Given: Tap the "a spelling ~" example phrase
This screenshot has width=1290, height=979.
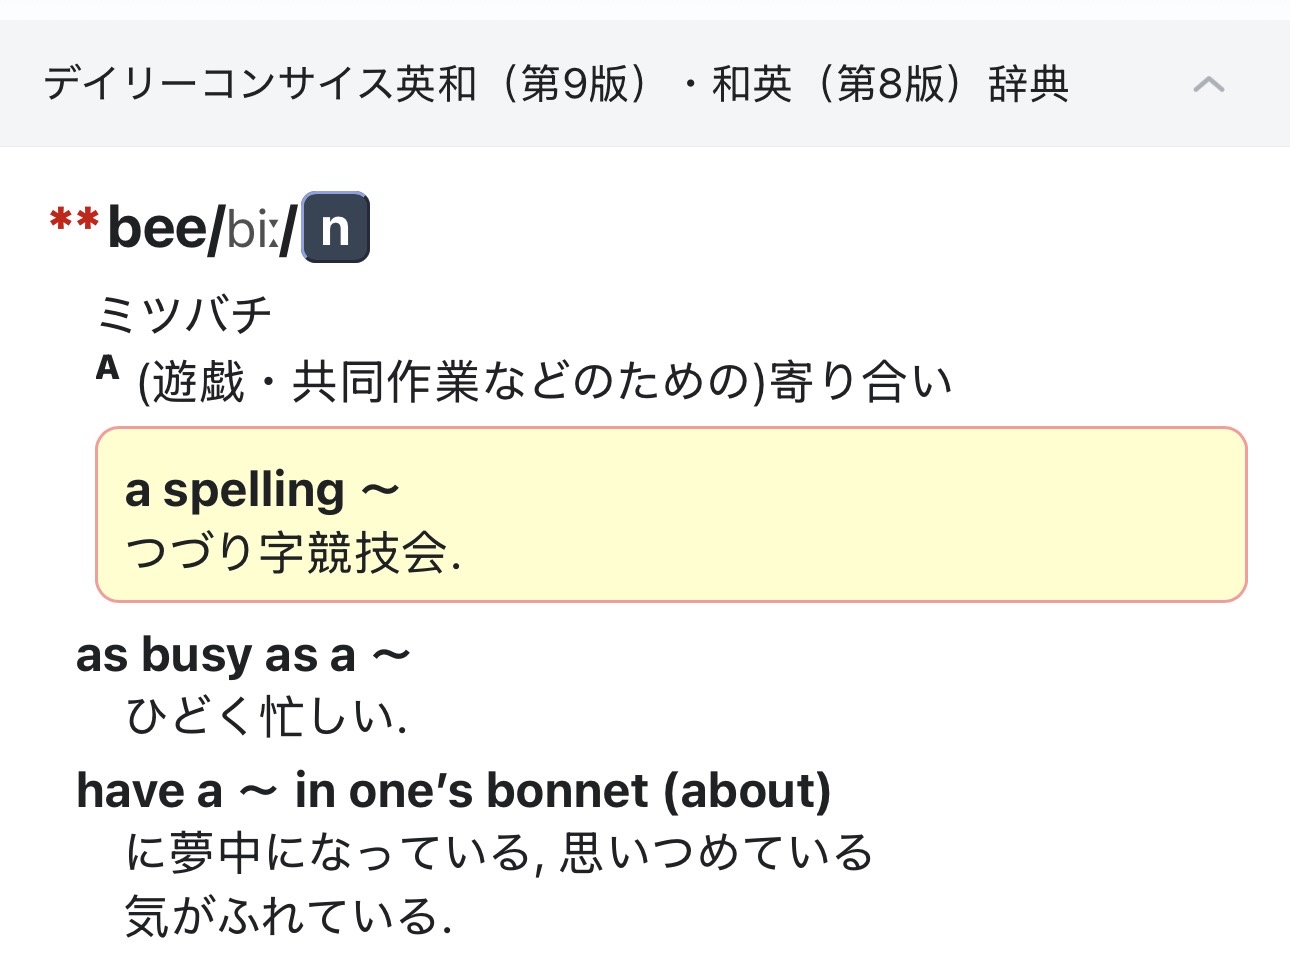Looking at the screenshot, I should [x=262, y=491].
